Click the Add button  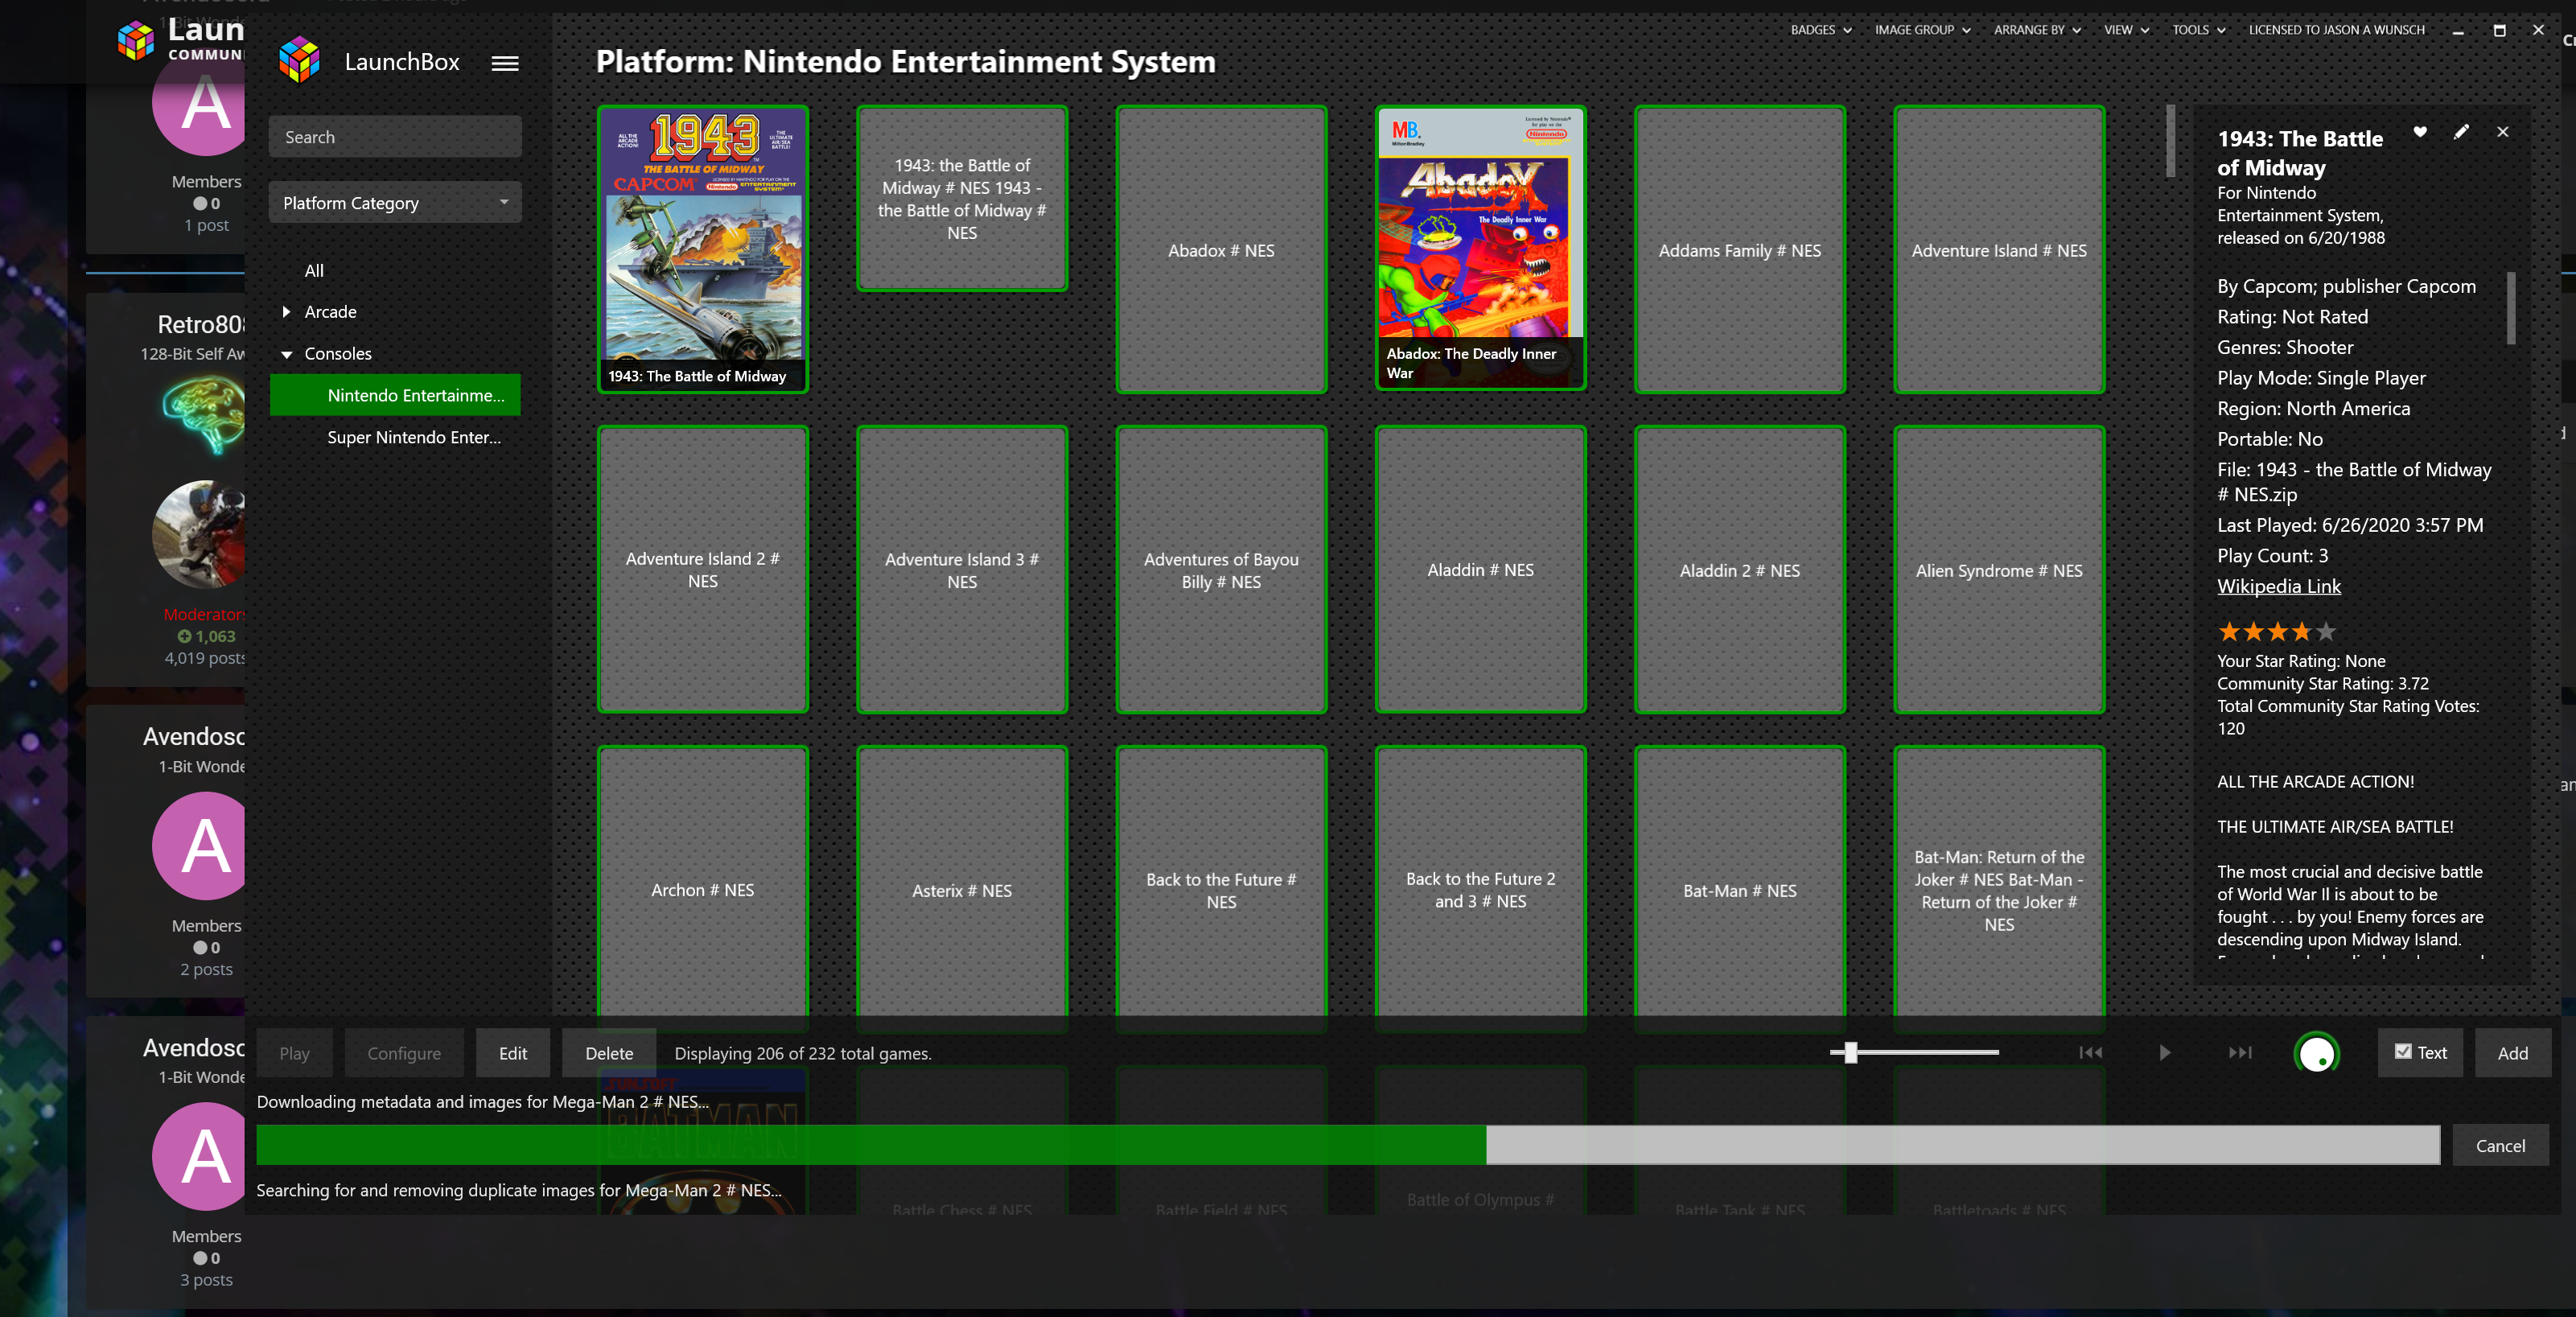click(2512, 1053)
